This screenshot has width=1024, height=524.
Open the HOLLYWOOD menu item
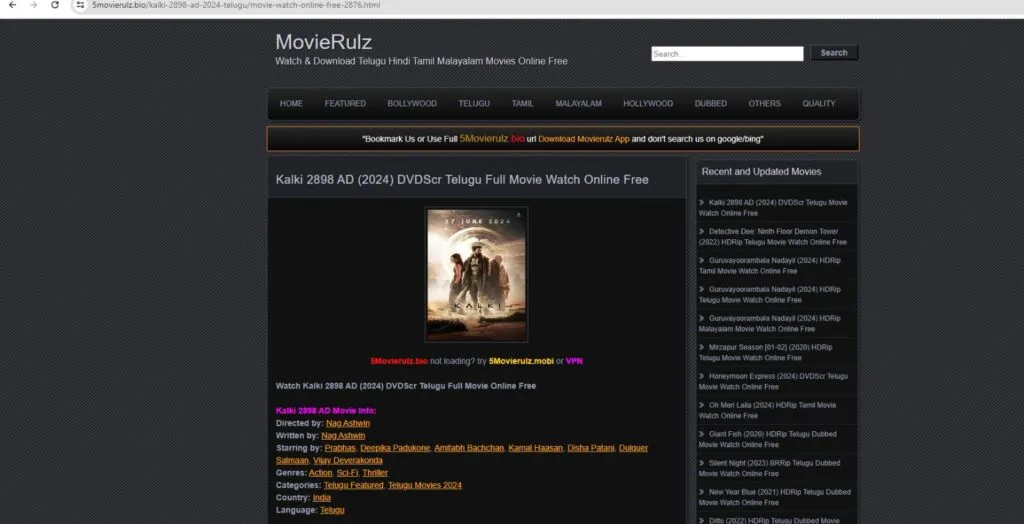(648, 103)
